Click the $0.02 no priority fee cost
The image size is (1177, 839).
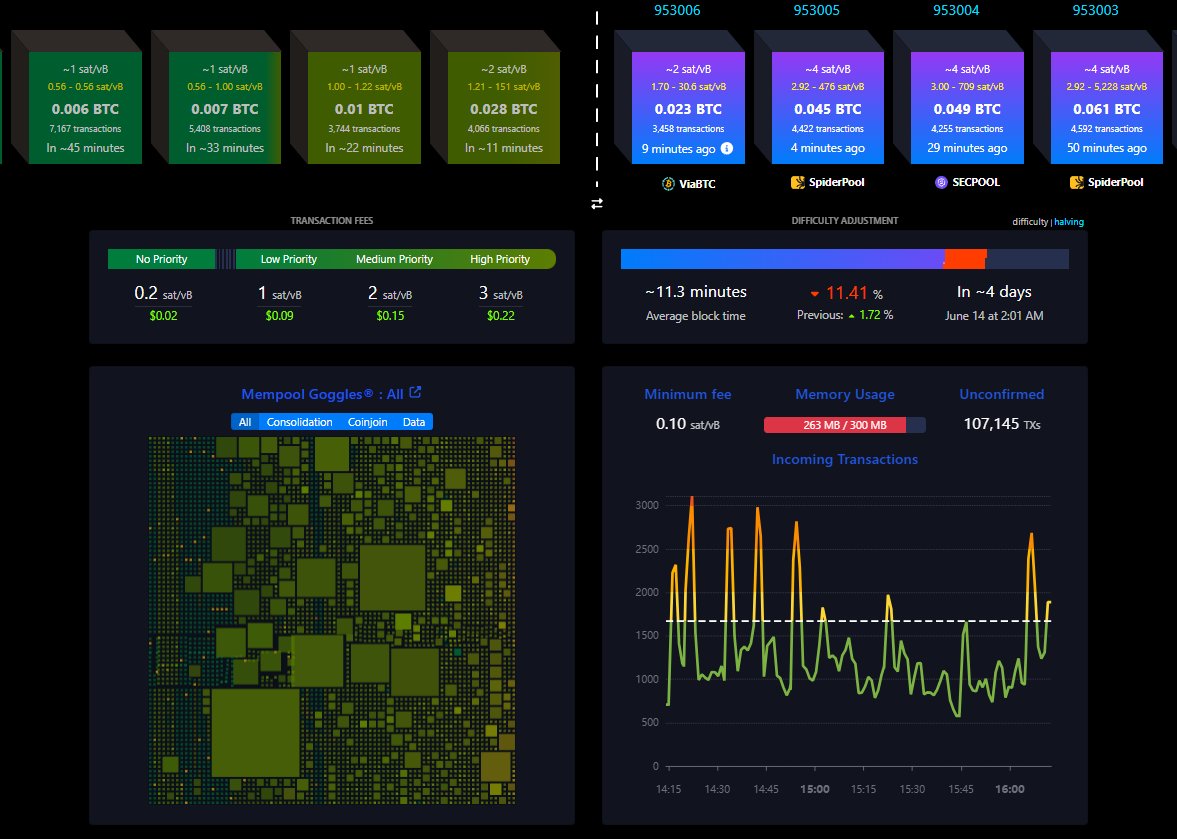[163, 316]
